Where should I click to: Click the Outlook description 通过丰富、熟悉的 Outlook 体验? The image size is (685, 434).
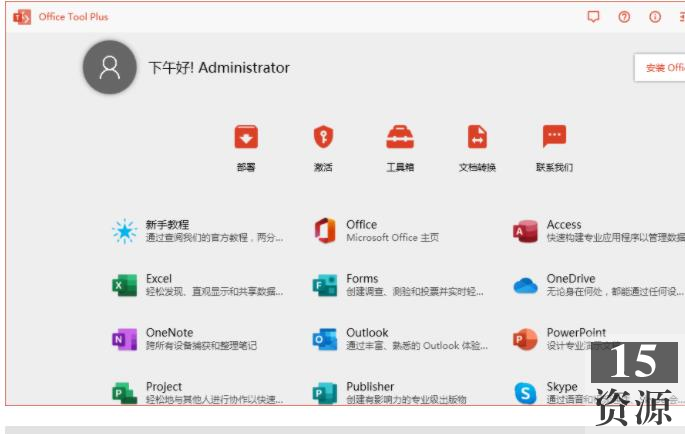point(417,346)
